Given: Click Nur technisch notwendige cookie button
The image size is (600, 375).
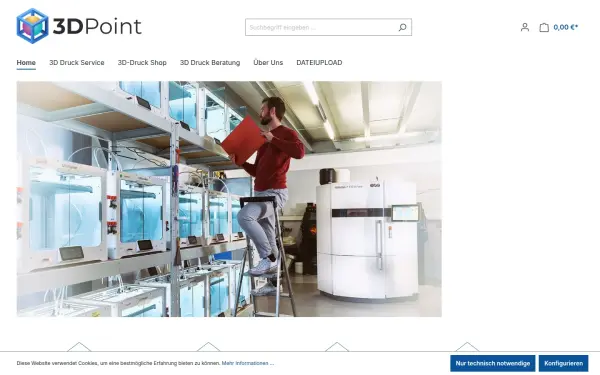Looking at the screenshot, I should click(492, 363).
